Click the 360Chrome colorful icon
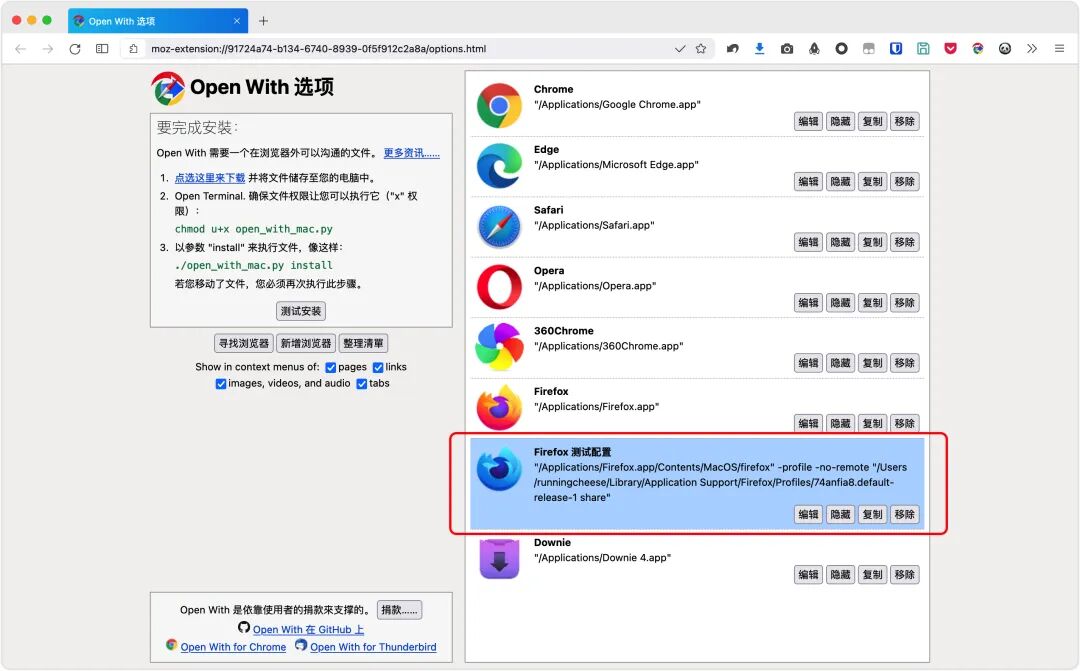The image size is (1080, 671). pyautogui.click(x=499, y=347)
